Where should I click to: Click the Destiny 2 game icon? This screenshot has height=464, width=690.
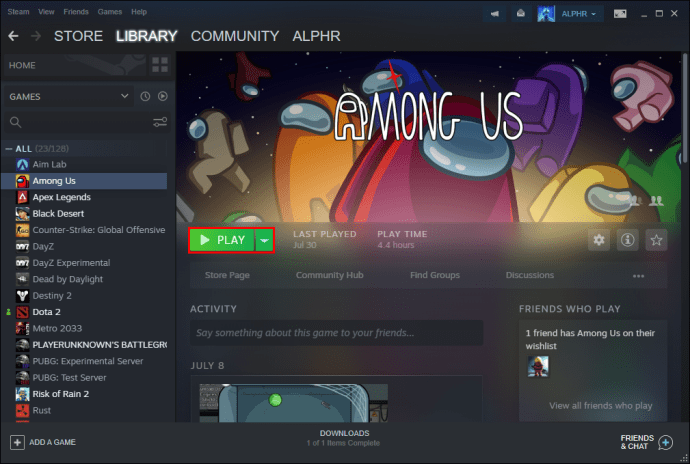[22, 296]
